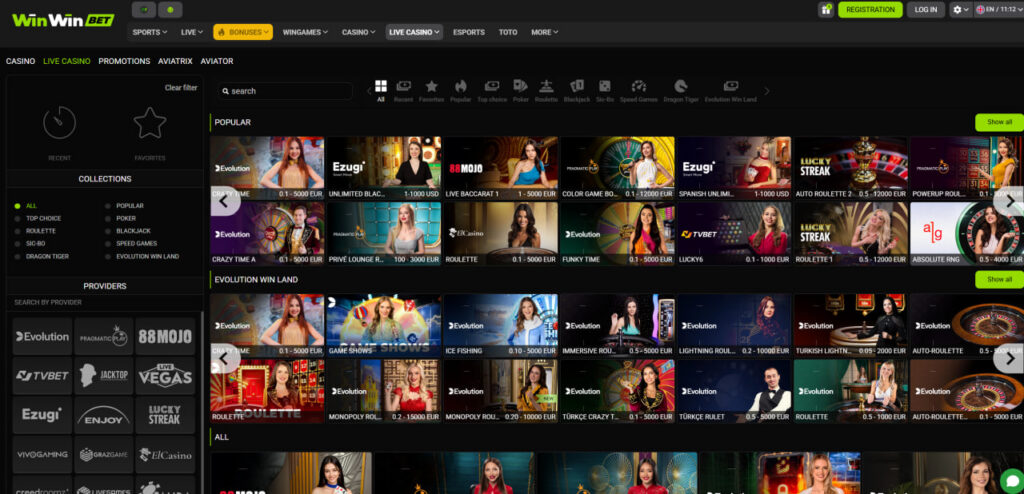Image resolution: width=1024 pixels, height=494 pixels.
Task: Show all Popular games
Action: point(999,122)
